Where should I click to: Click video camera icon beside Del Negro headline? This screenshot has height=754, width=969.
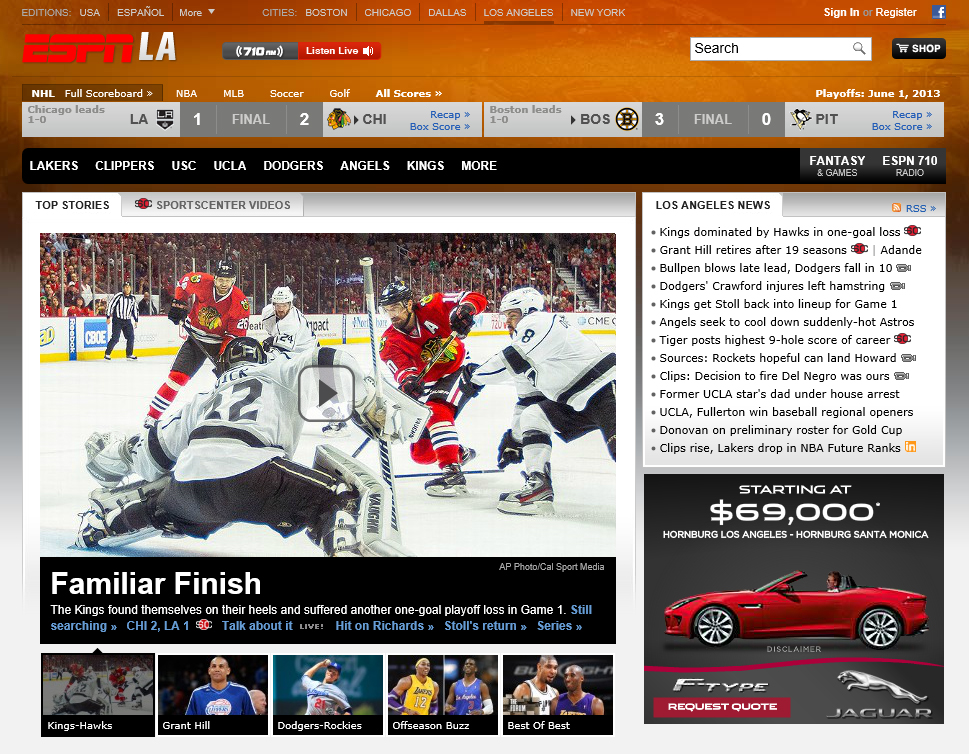coord(902,376)
